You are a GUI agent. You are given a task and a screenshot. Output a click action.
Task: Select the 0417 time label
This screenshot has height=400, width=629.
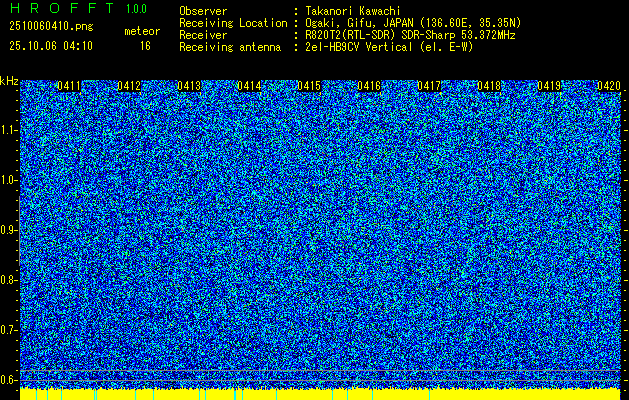(429, 86)
